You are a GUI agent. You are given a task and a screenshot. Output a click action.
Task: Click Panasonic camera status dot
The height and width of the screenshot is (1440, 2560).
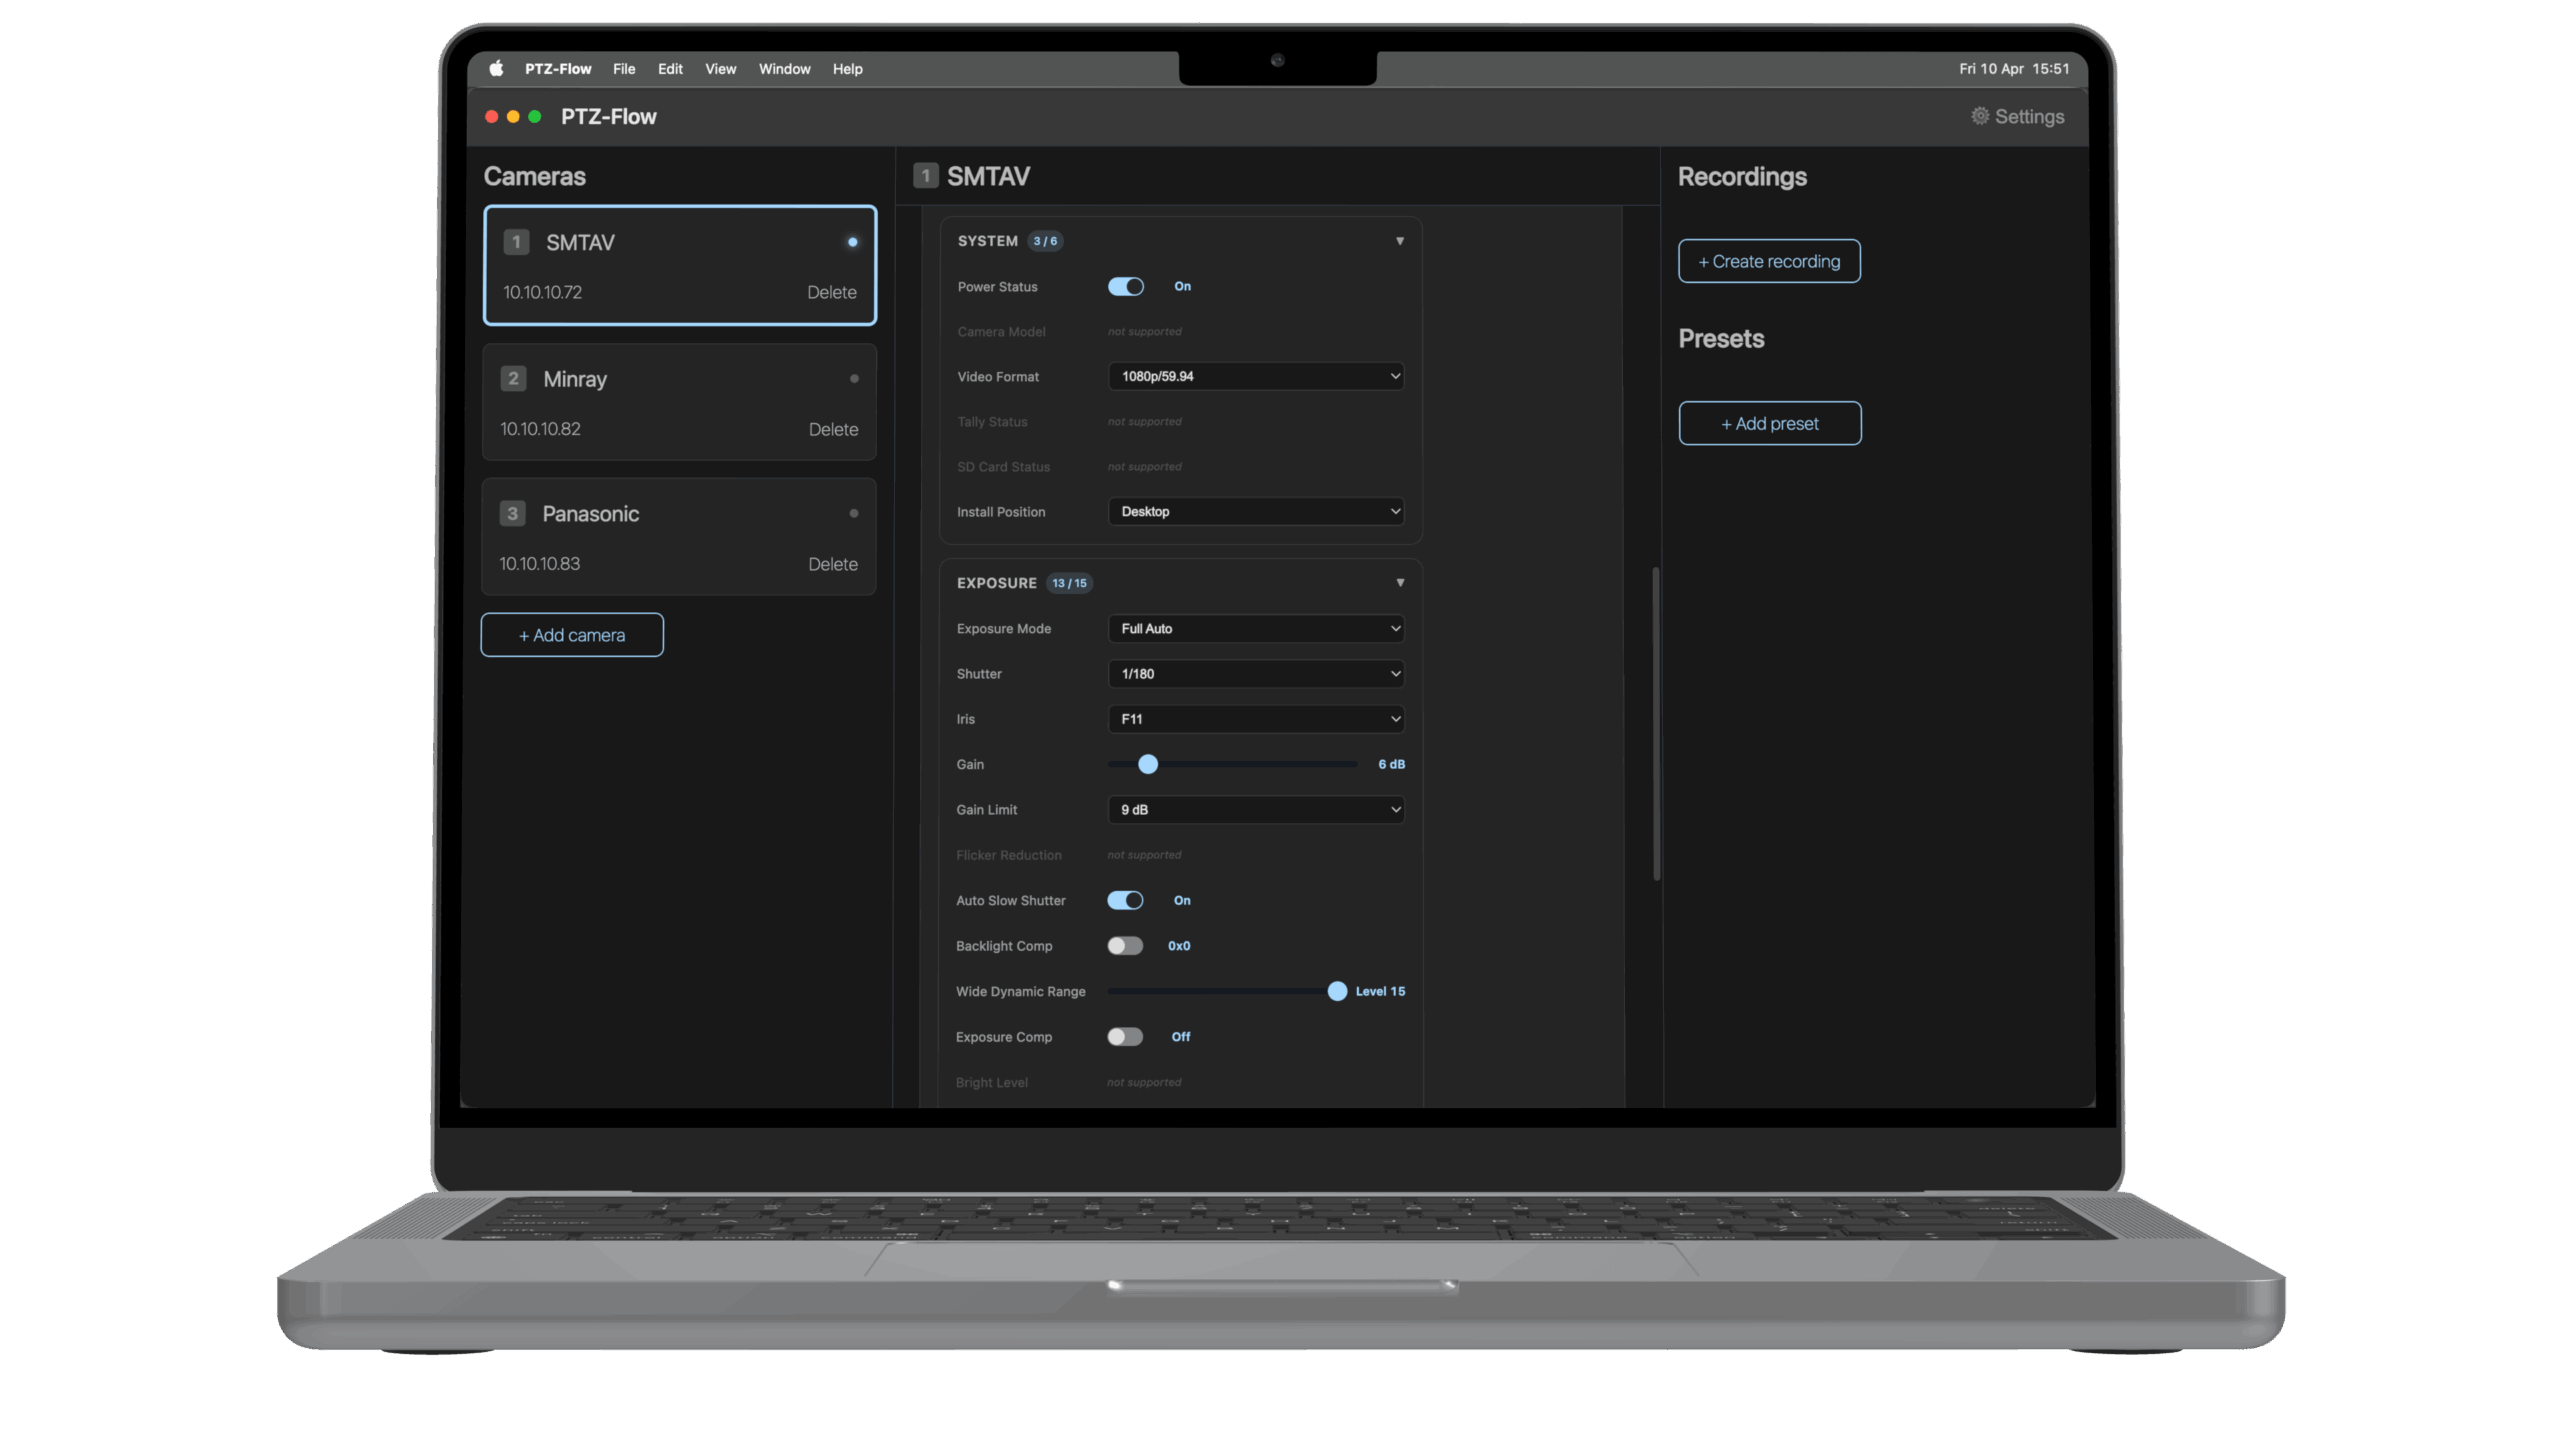(853, 514)
